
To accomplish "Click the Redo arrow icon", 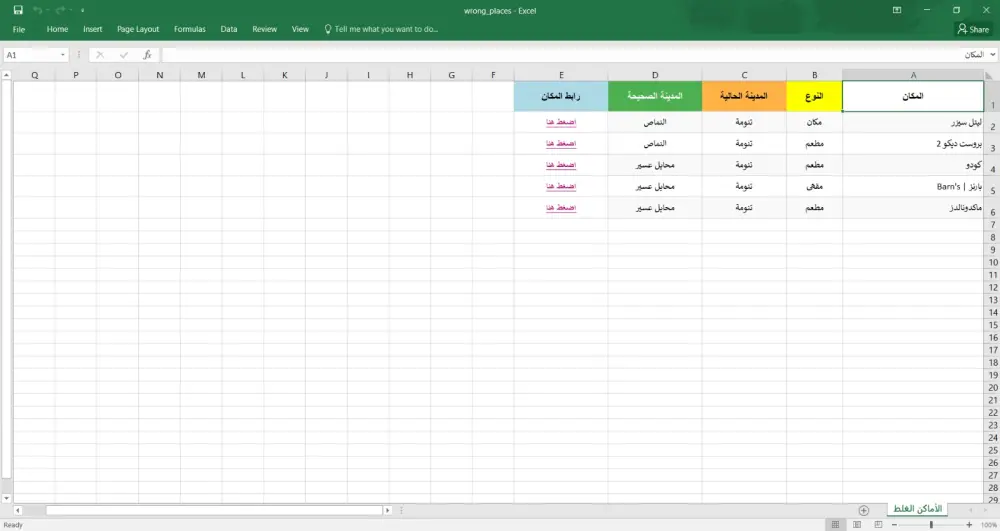I will 60,10.
